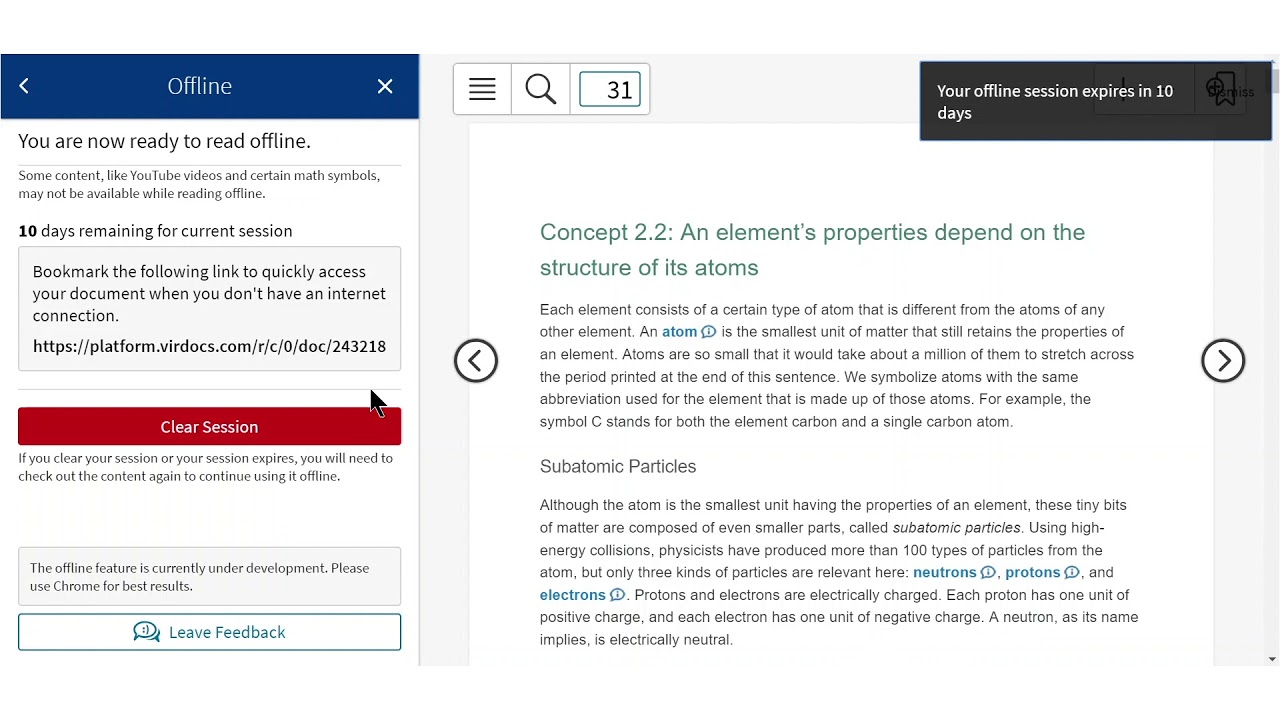Open the search magnifier tool
Image resolution: width=1280 pixels, height=720 pixels.
pyautogui.click(x=540, y=90)
